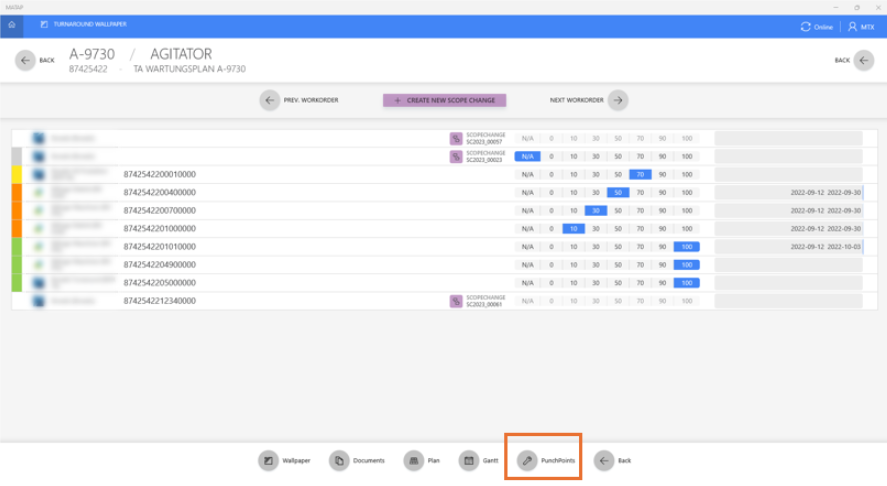Open the Plan view

413,461
